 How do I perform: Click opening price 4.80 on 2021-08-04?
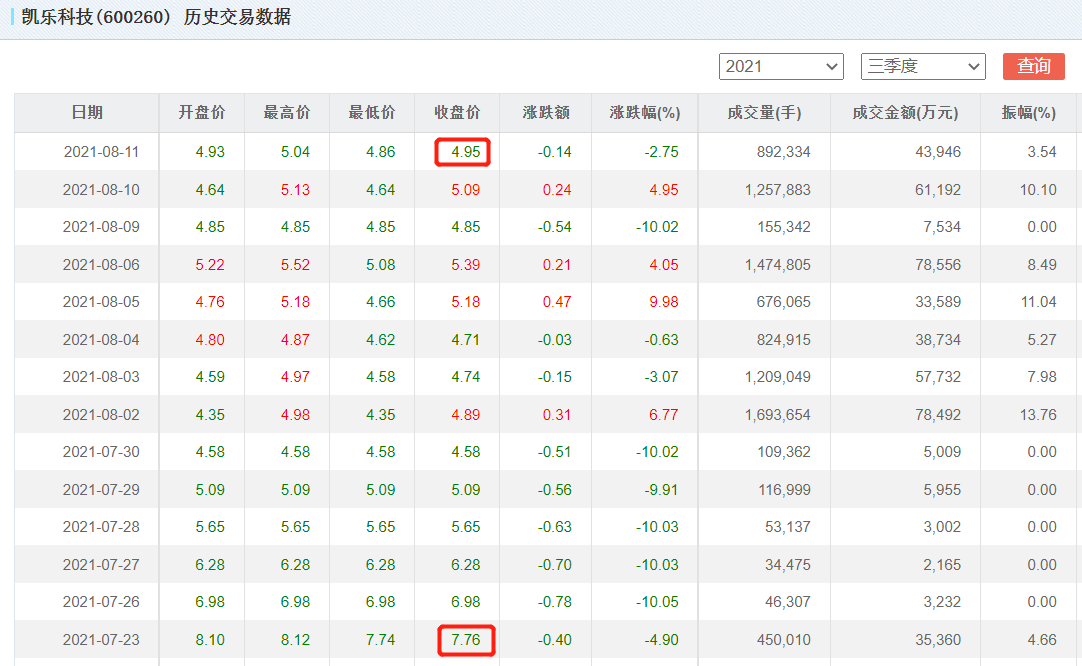point(210,340)
